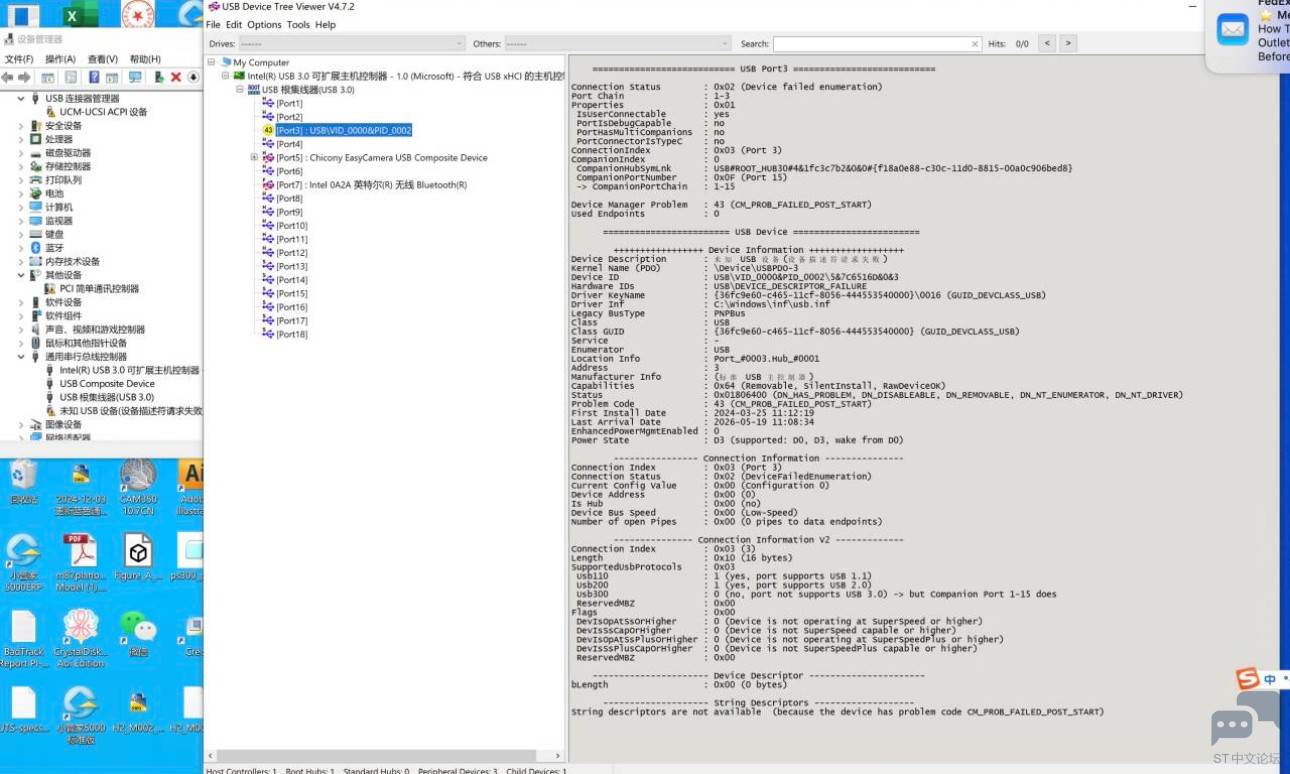The image size is (1290, 774).
Task: Click the Mail notification envelope icon
Action: (1233, 29)
